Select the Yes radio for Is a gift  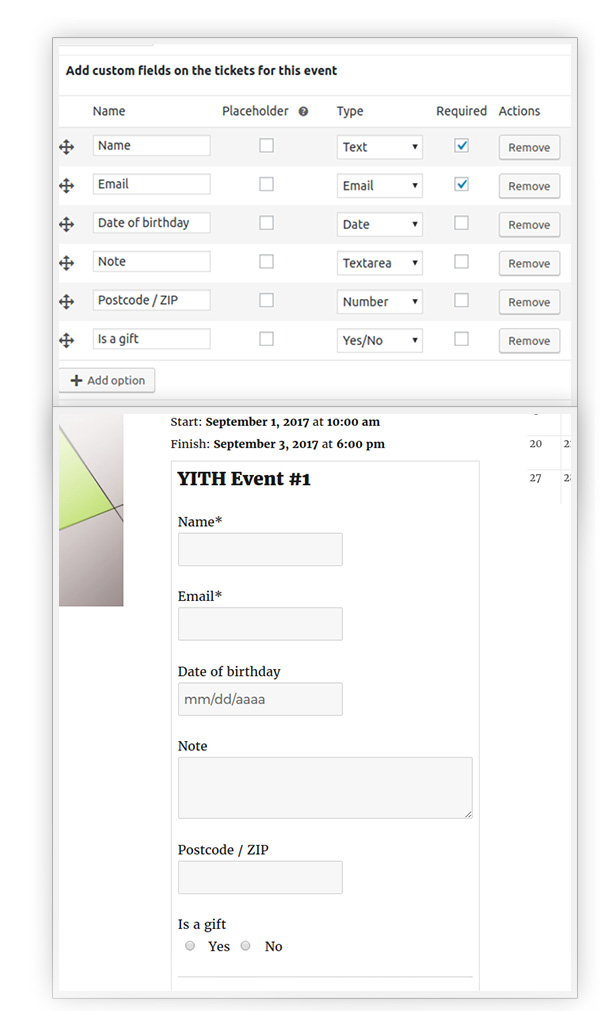190,946
